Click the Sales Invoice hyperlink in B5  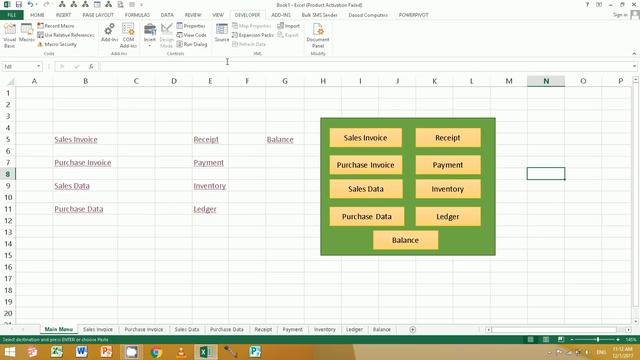(76, 140)
